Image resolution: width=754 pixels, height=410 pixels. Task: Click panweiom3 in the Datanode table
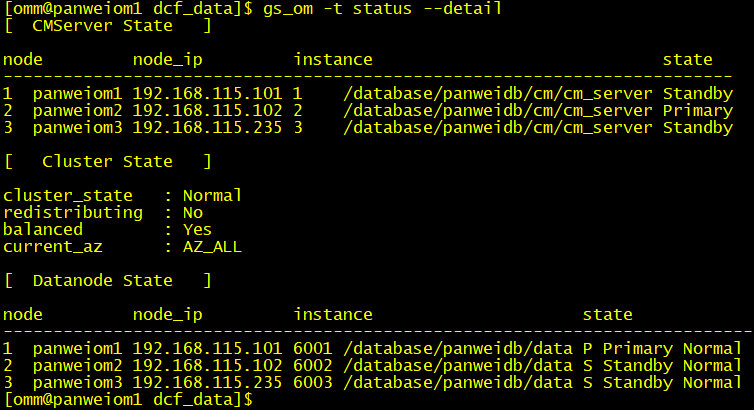(77, 383)
